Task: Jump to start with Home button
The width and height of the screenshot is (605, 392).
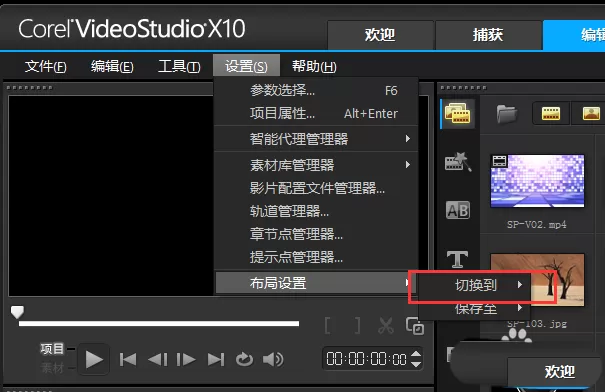Action: pyautogui.click(x=128, y=360)
